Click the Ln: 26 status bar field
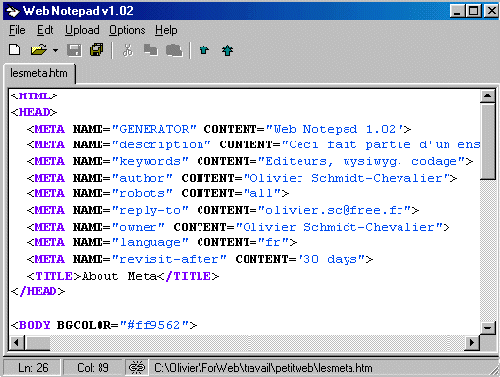 [33, 368]
